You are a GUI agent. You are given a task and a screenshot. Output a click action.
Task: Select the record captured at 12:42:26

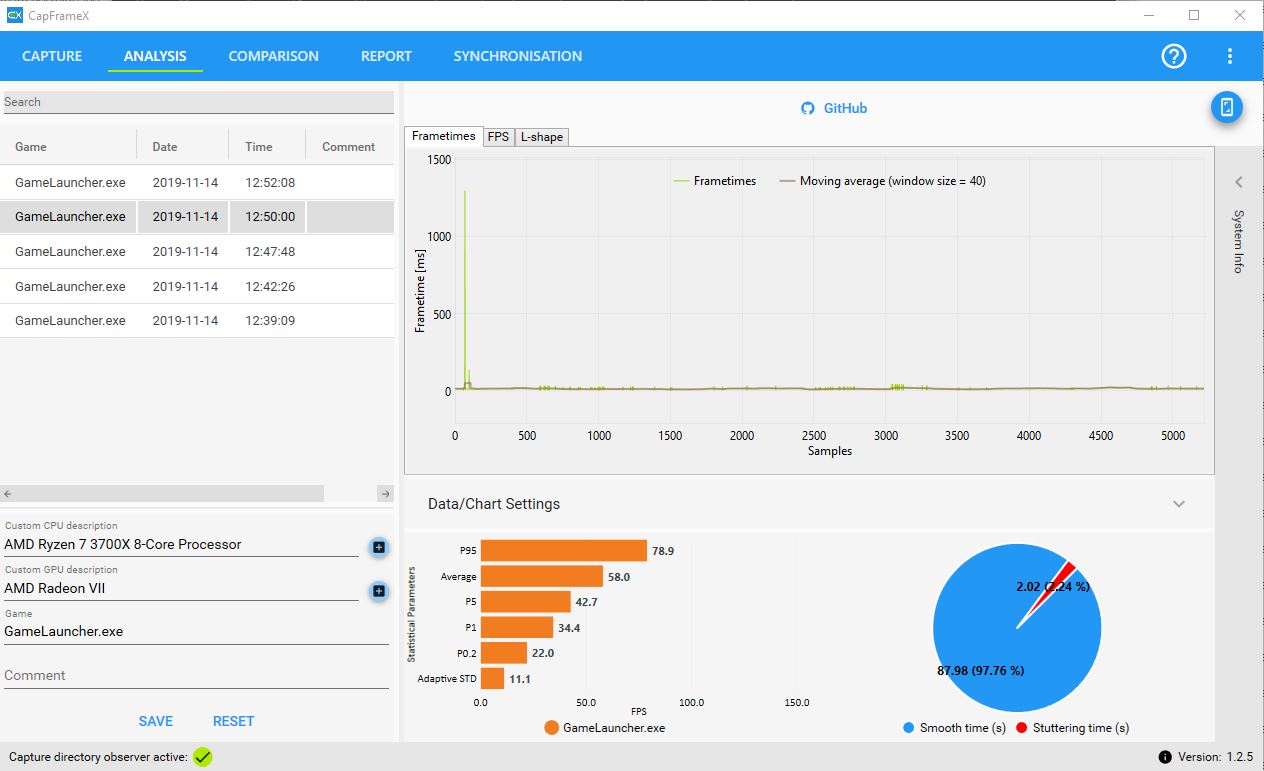(197, 286)
